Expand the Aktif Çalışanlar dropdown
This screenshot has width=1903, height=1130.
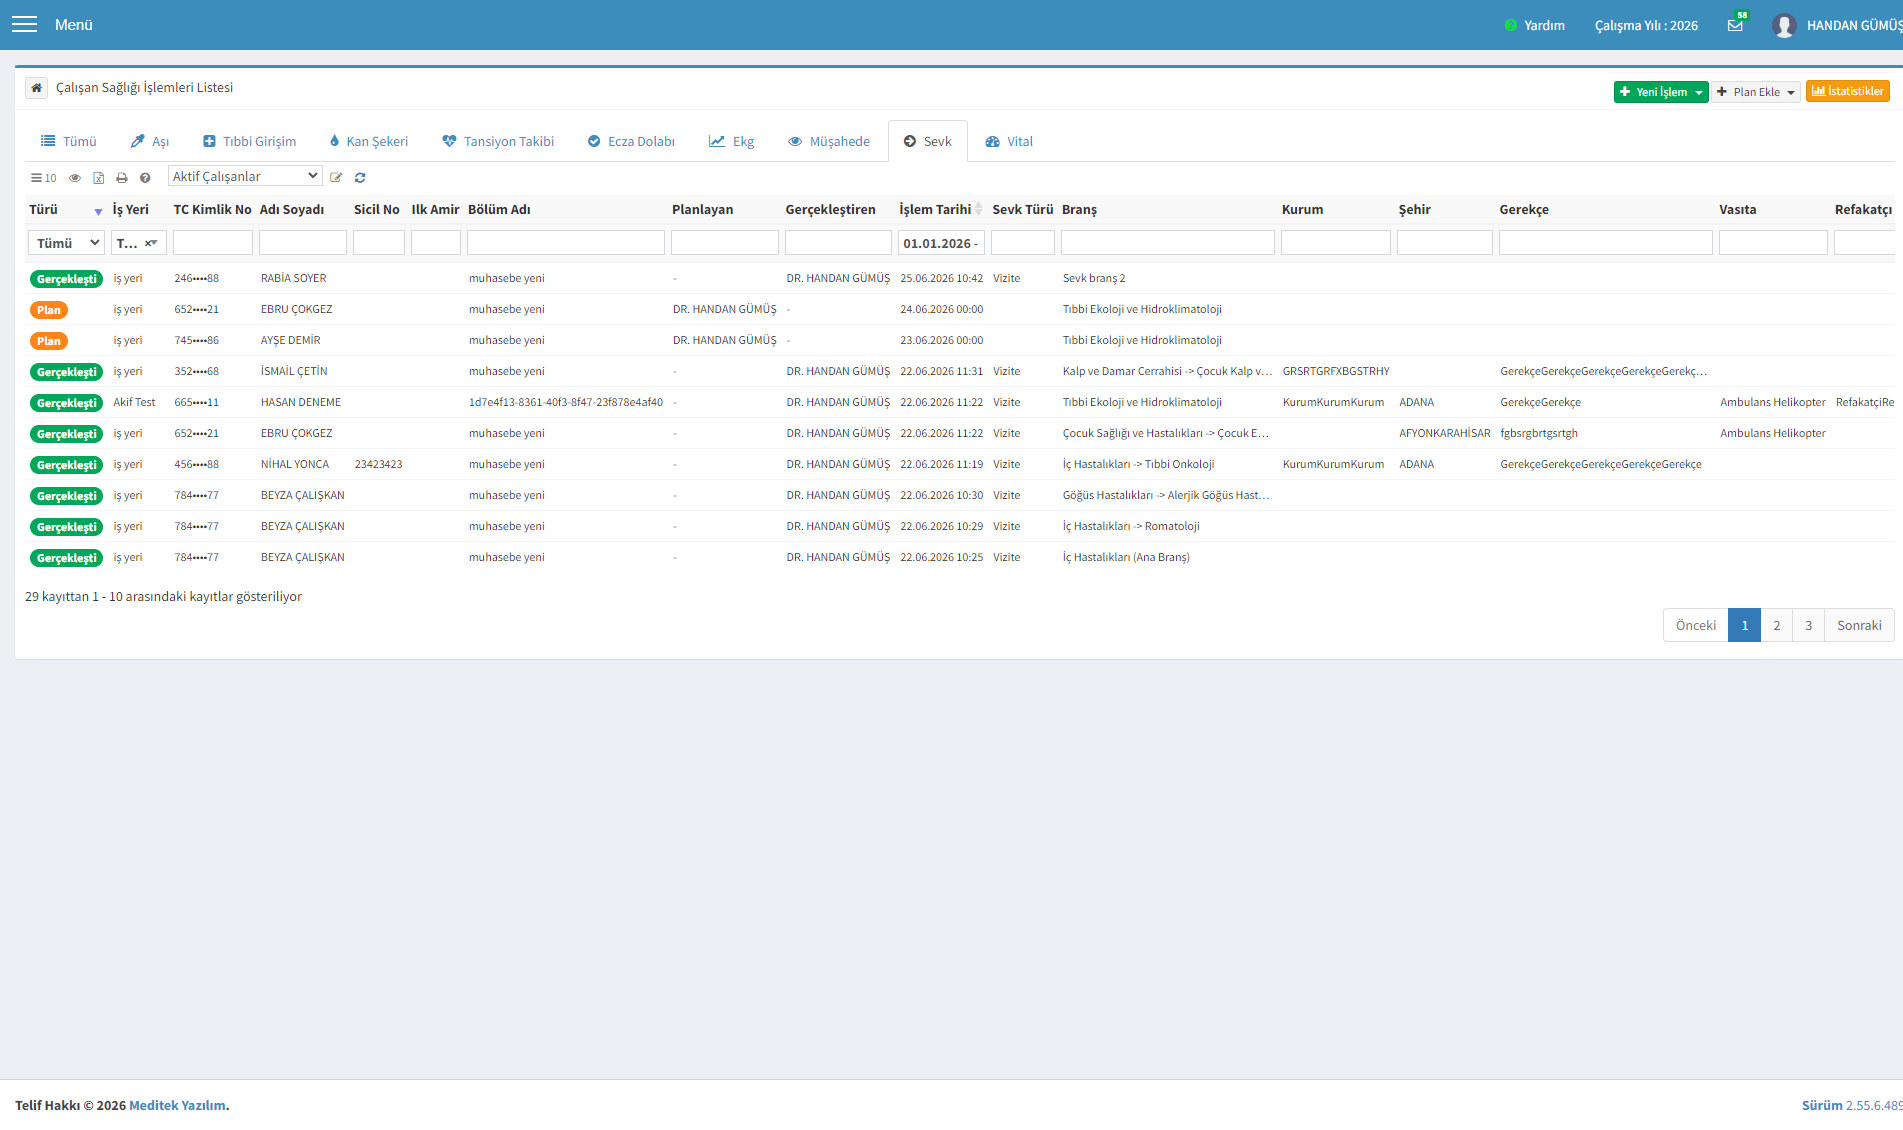coord(245,176)
